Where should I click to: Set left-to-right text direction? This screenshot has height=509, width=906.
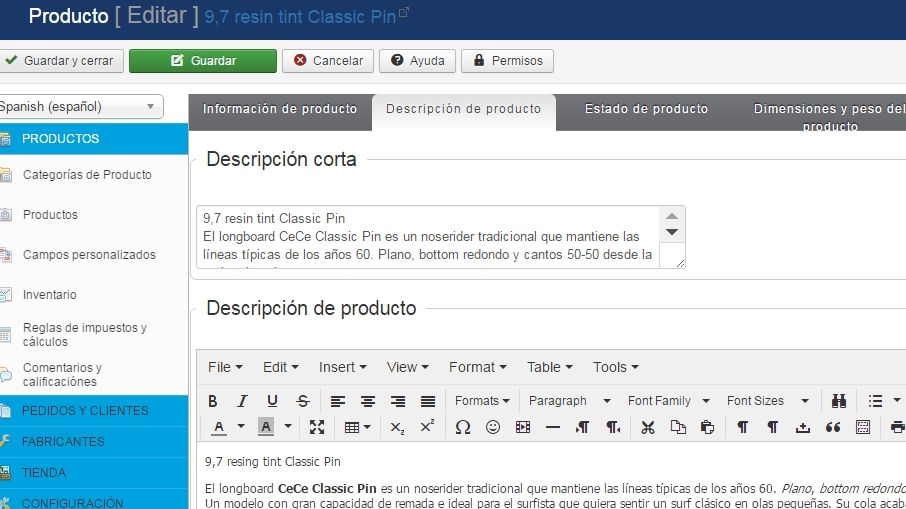pos(582,428)
